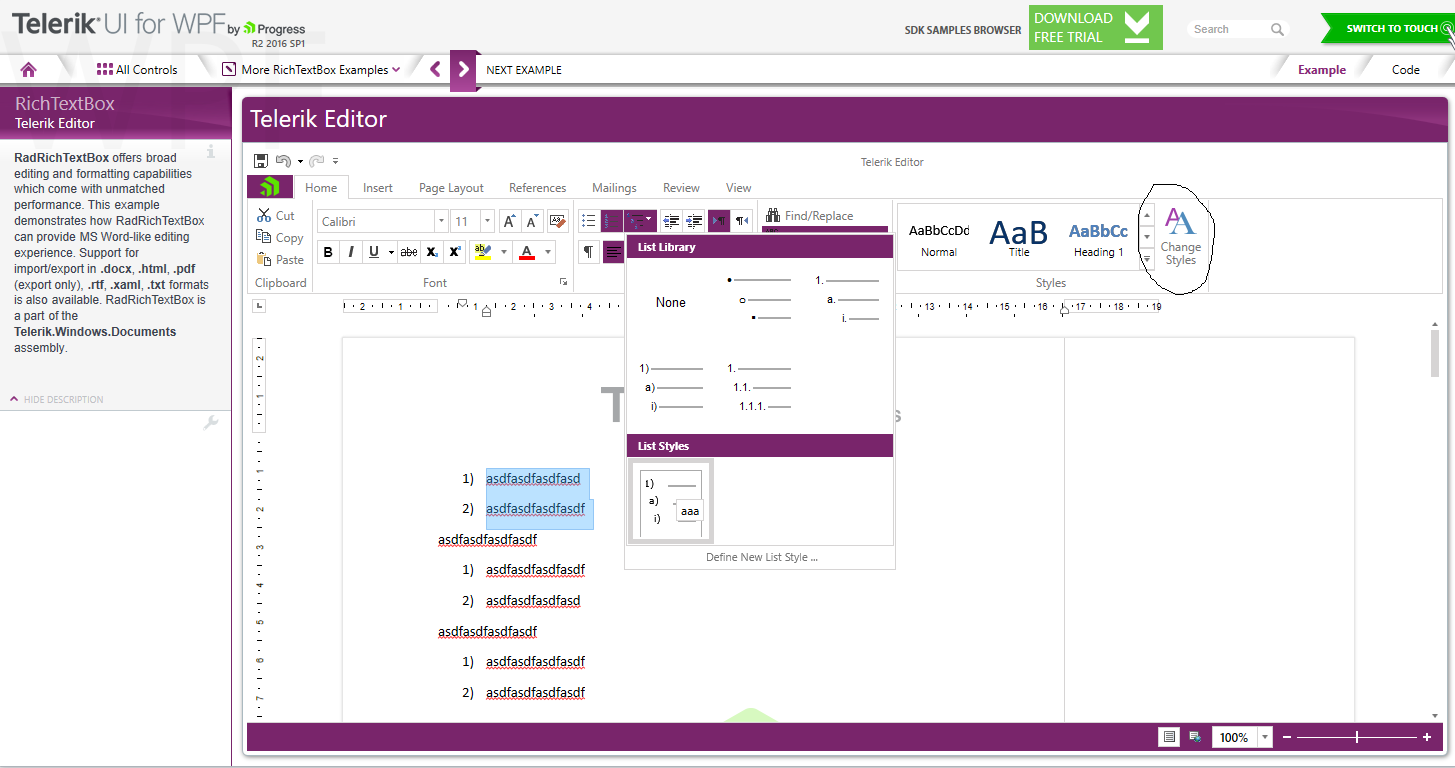Apply the yellow text highlight color
1455x768 pixels.
coord(483,252)
